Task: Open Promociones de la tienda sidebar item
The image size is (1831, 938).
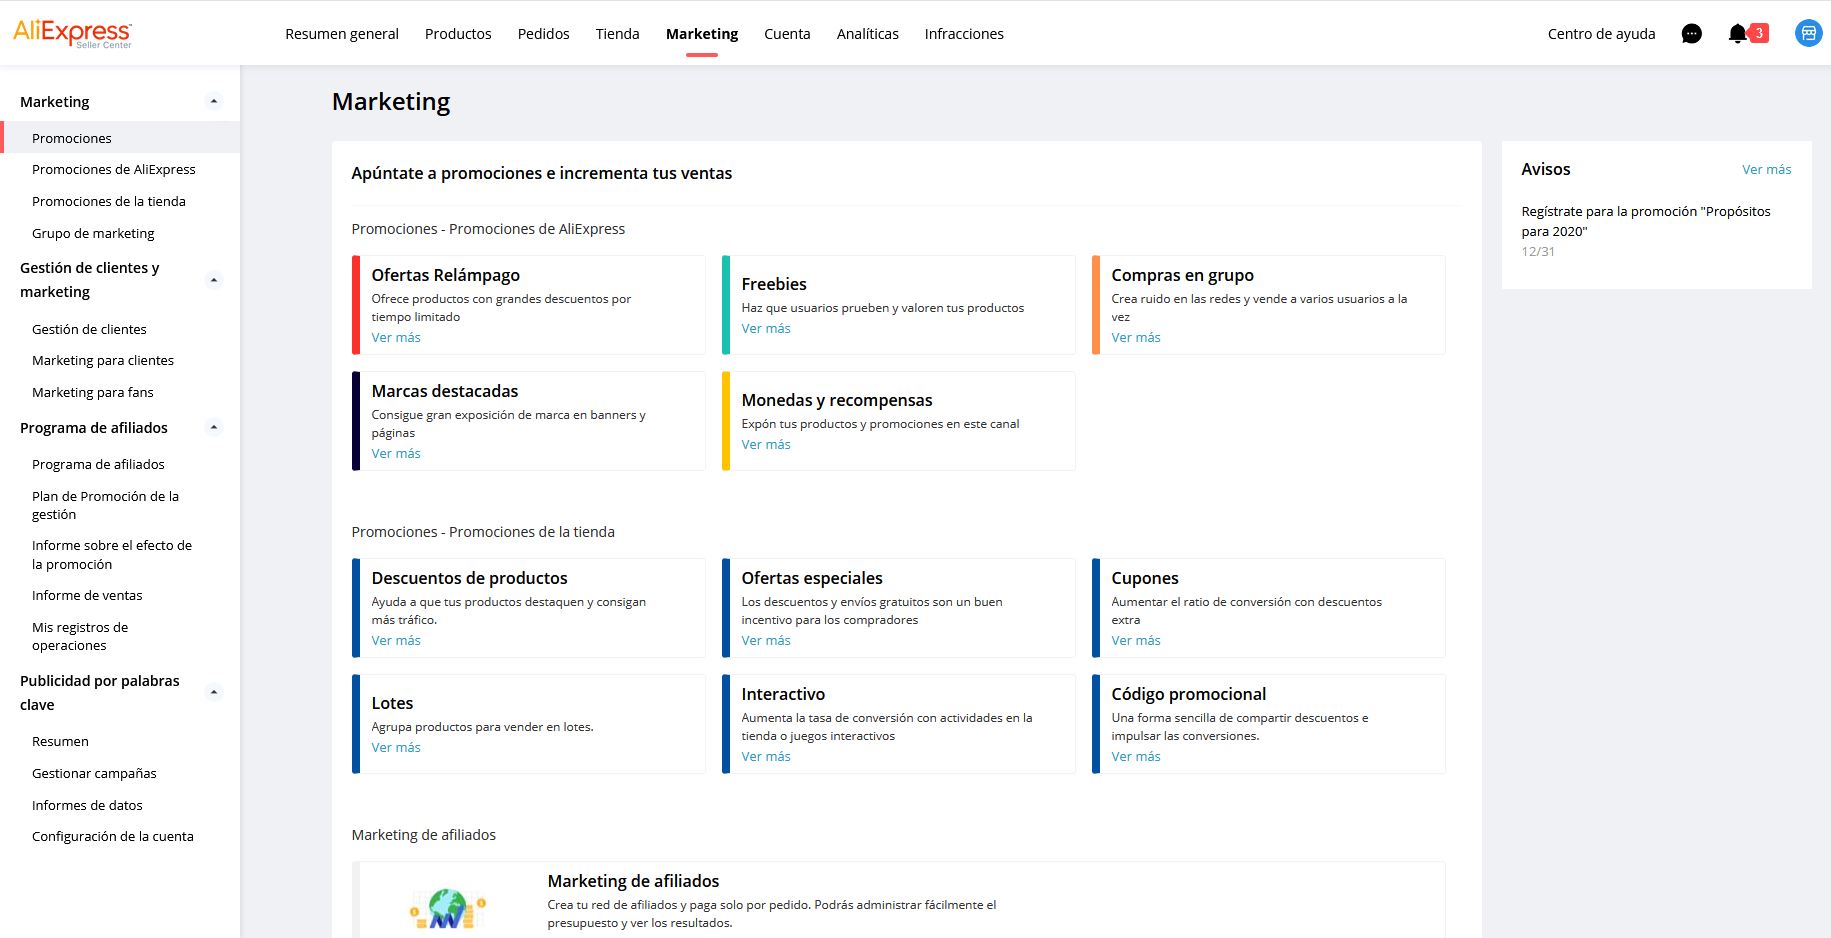Action: pyautogui.click(x=109, y=202)
